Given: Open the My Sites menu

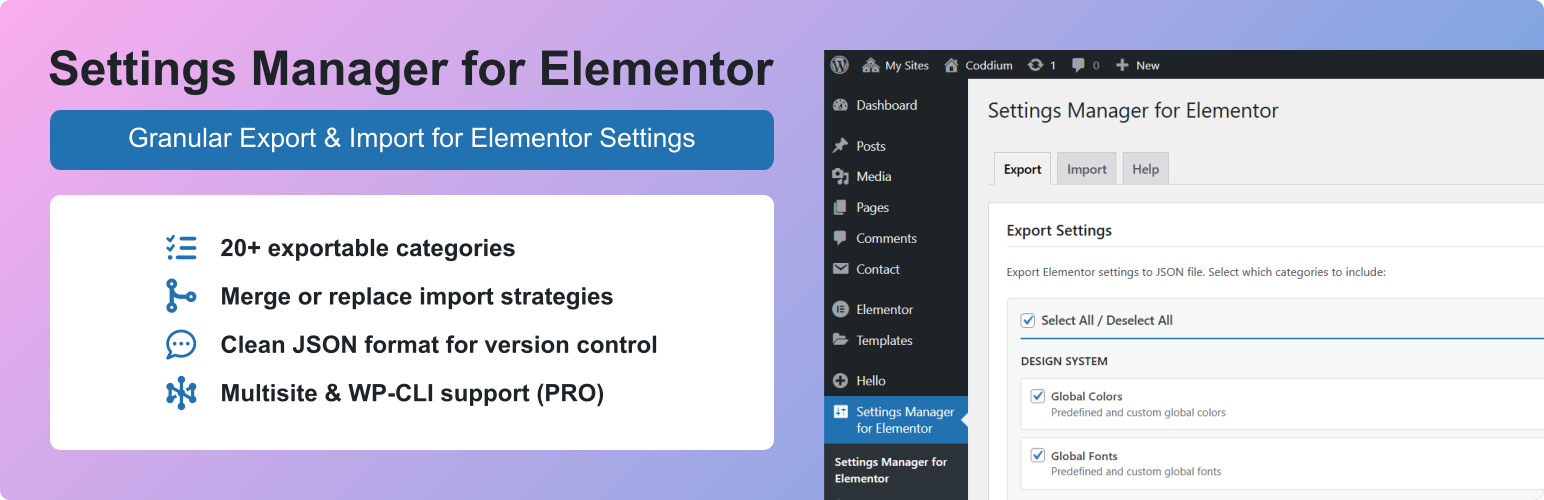Looking at the screenshot, I should pos(896,65).
